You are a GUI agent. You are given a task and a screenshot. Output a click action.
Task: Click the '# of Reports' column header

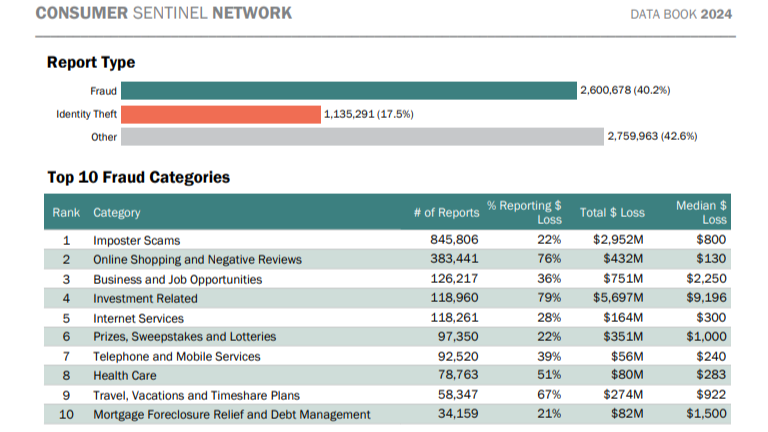(446, 213)
